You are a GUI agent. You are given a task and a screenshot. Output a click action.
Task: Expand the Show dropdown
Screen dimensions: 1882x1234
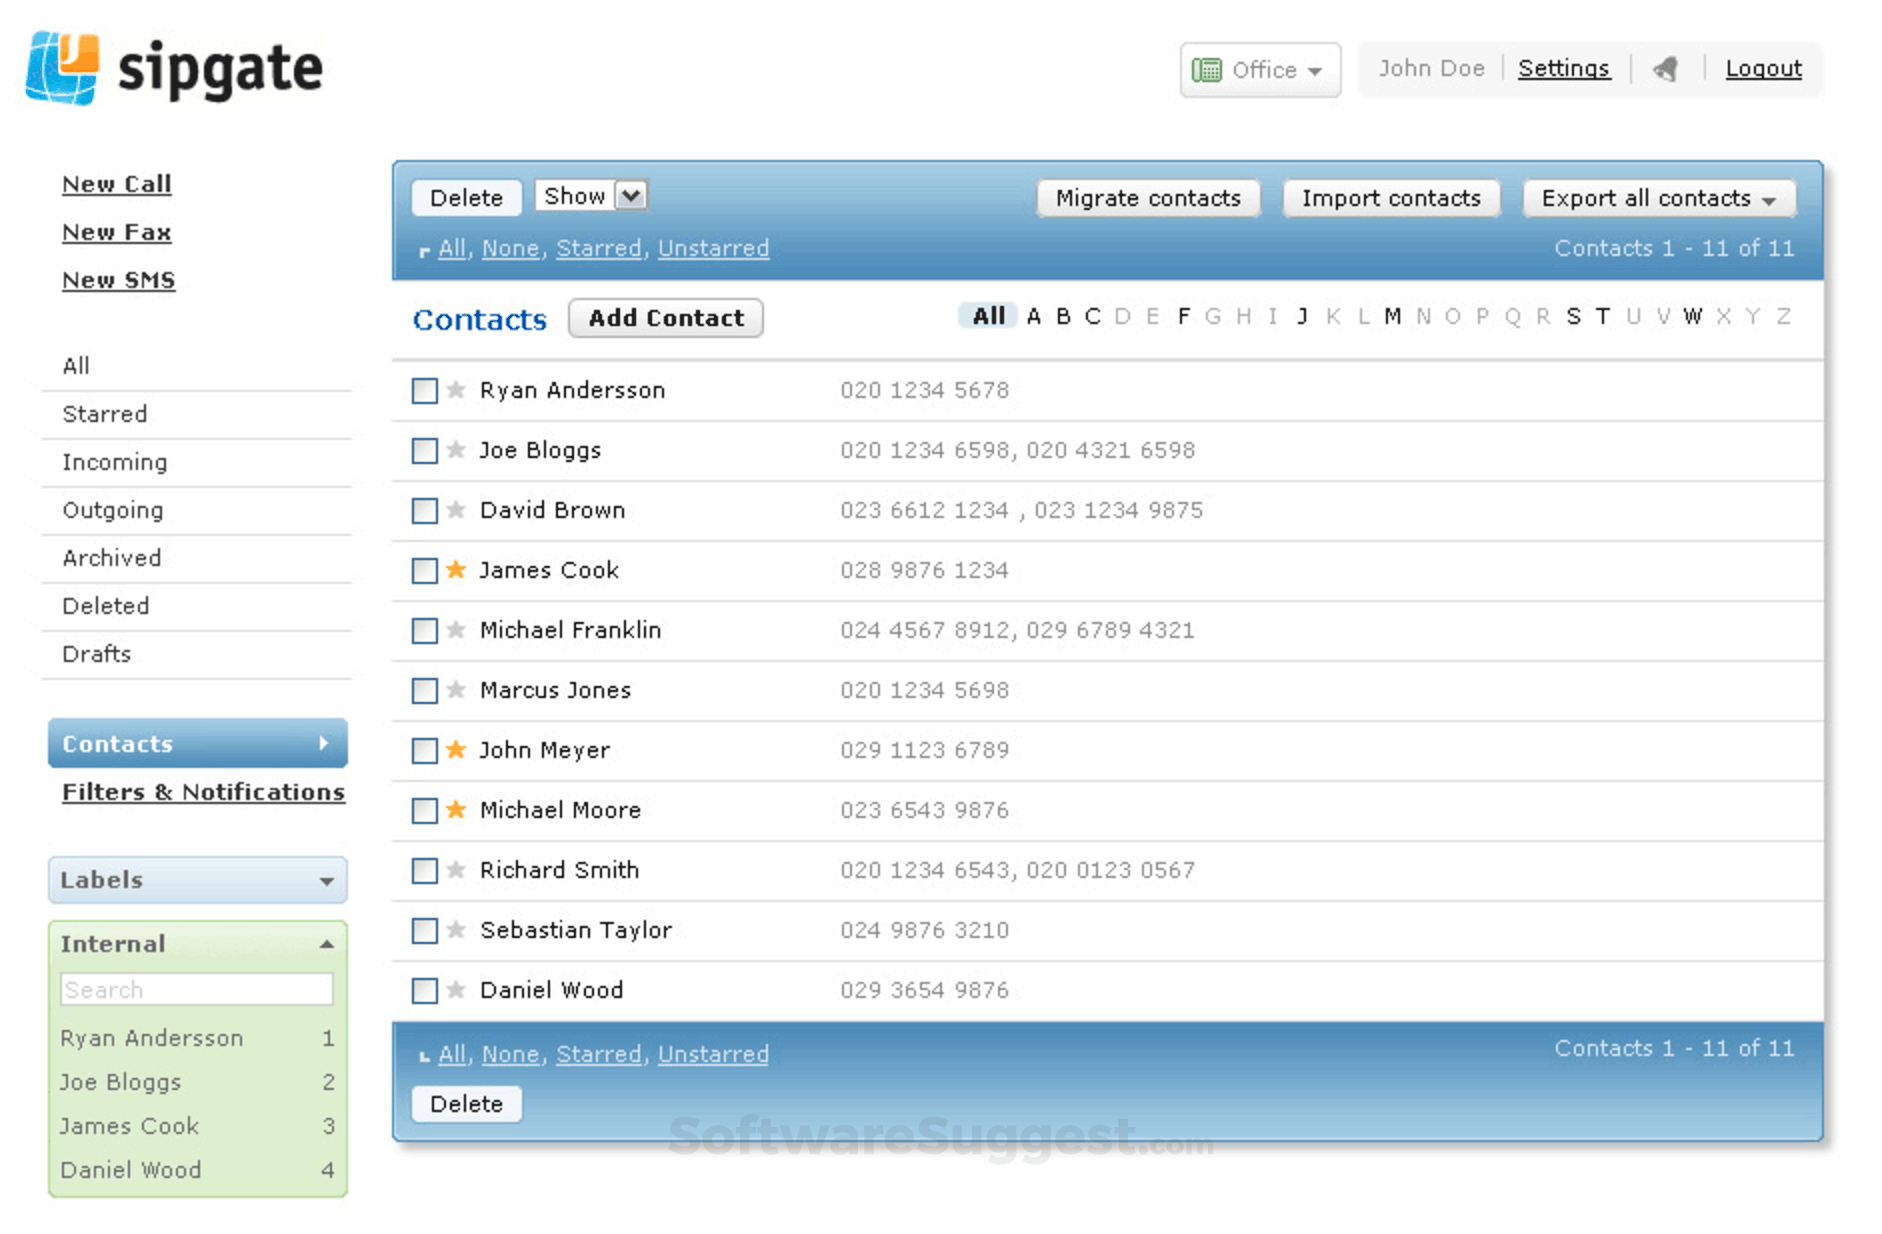click(631, 196)
